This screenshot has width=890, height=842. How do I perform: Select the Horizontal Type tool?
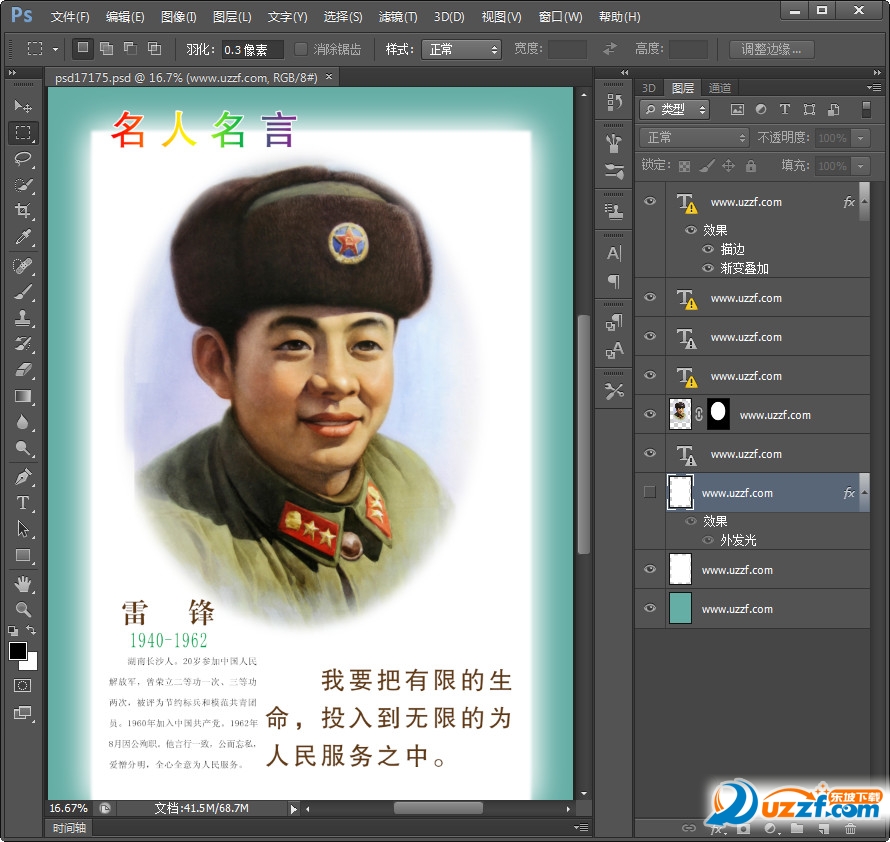click(x=23, y=503)
